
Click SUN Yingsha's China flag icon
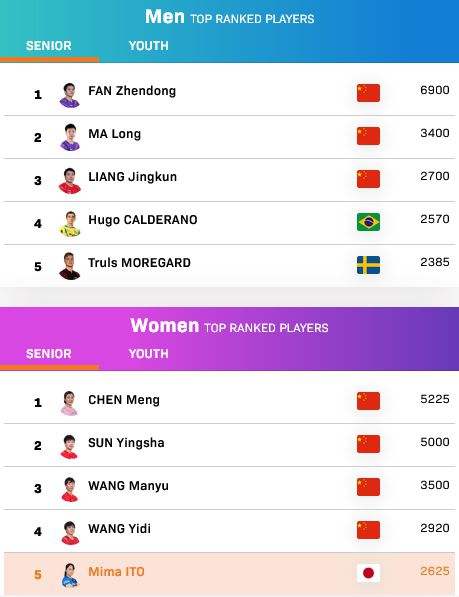(x=368, y=444)
